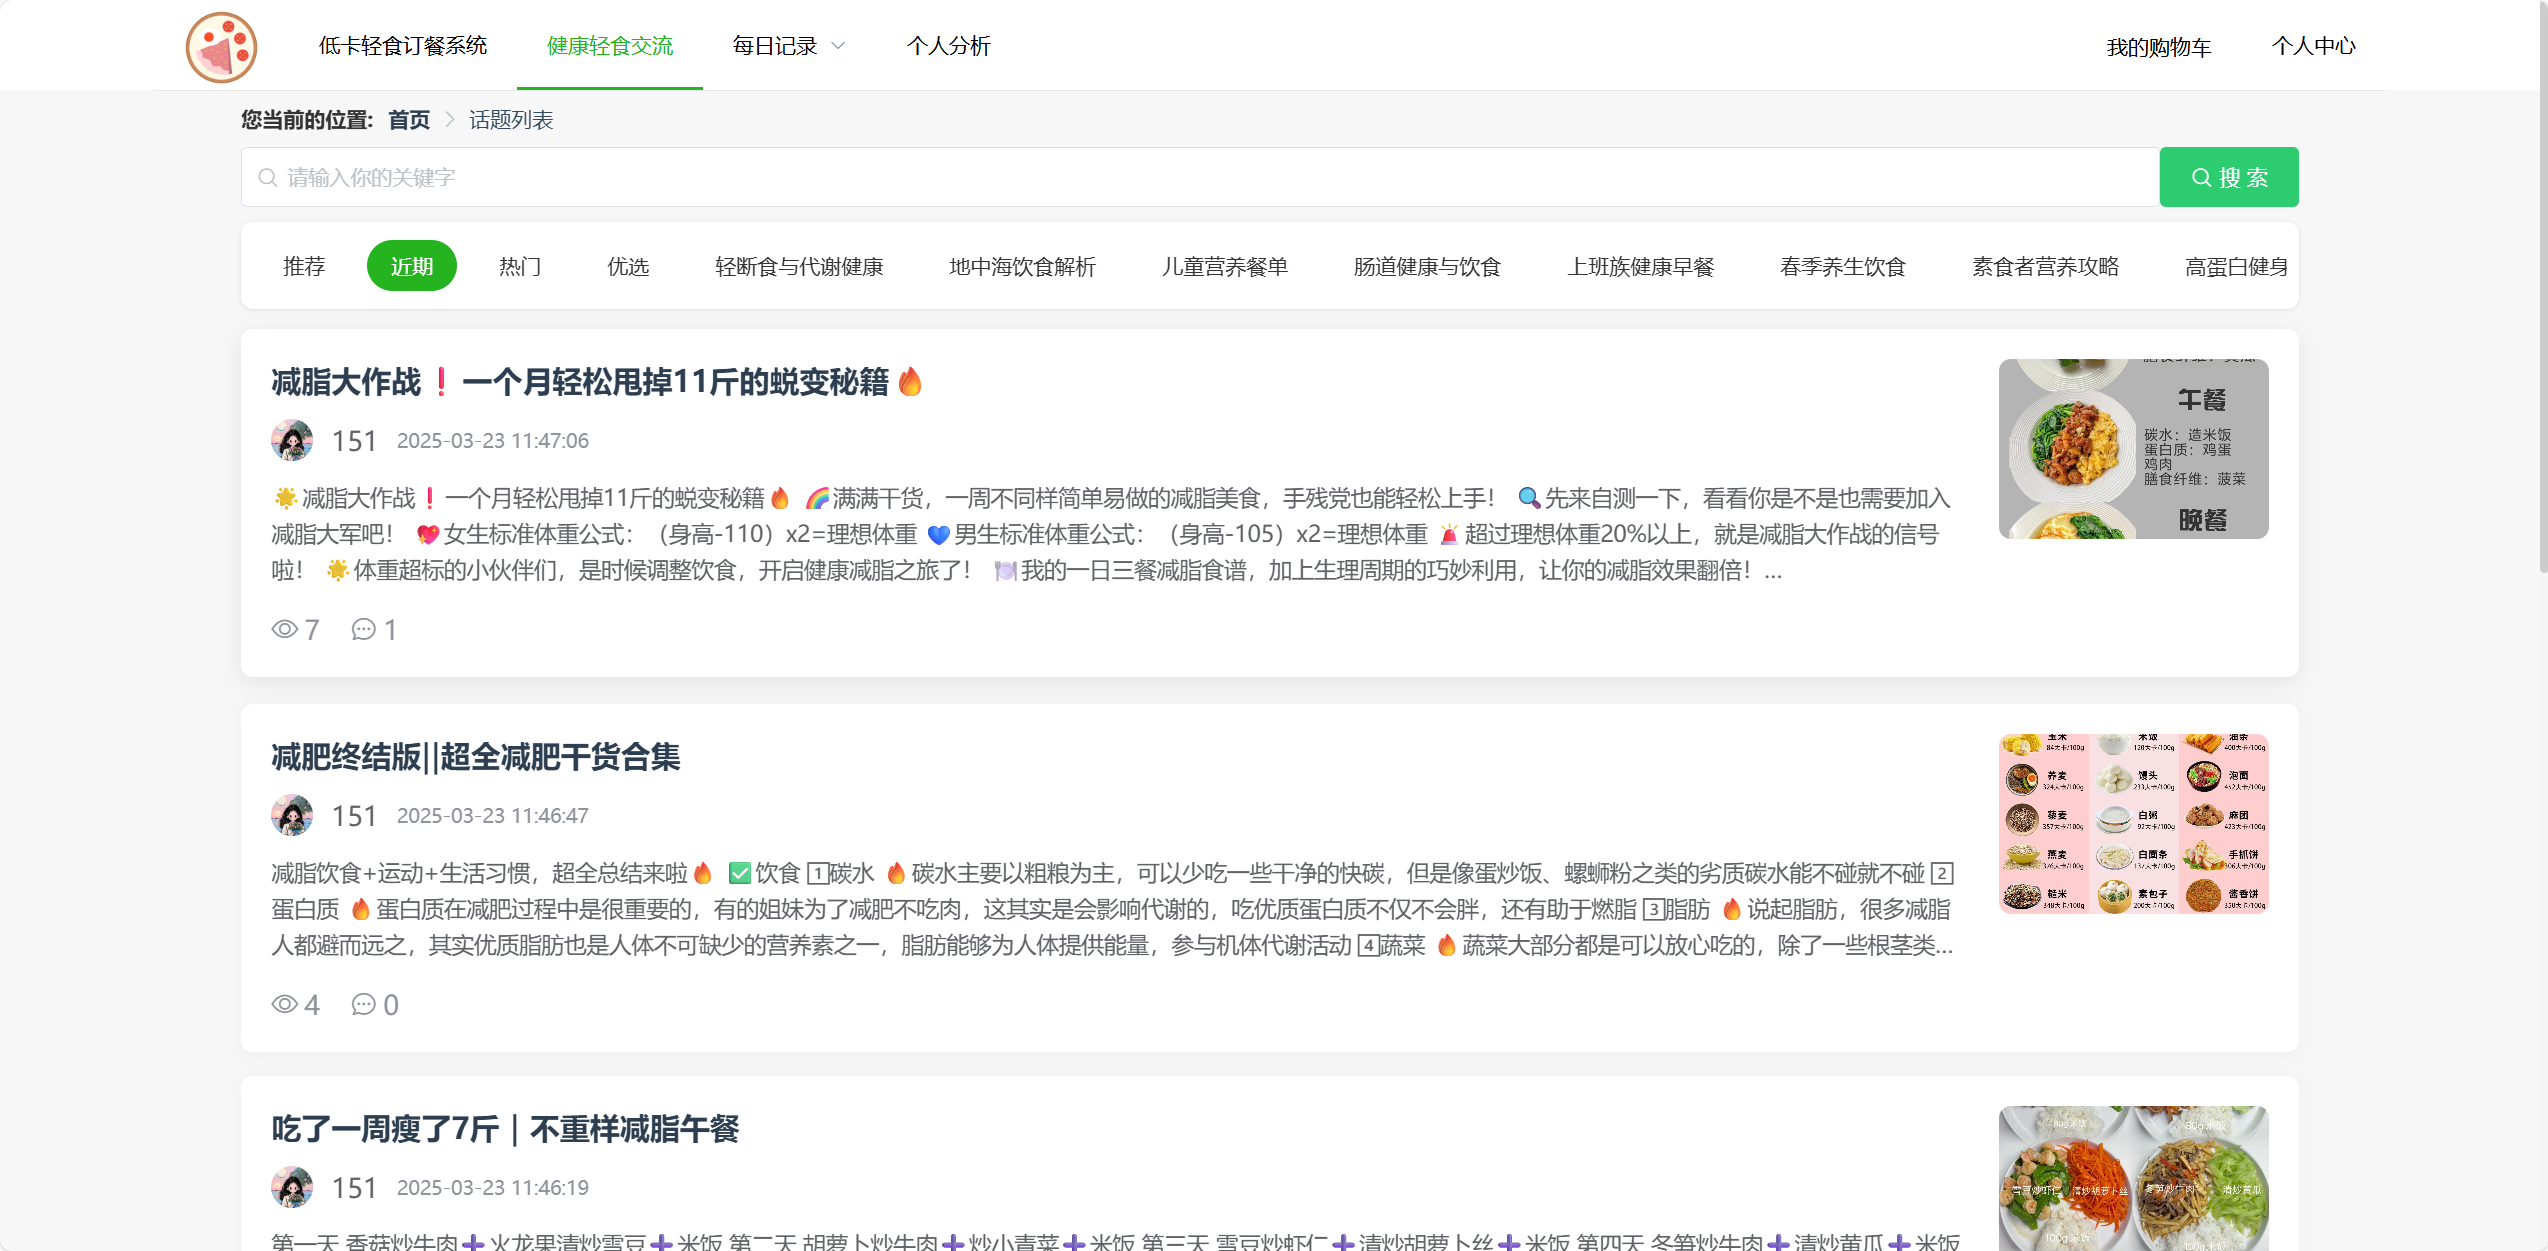
Task: Click the magnifier icon inside the search field
Action: click(268, 177)
